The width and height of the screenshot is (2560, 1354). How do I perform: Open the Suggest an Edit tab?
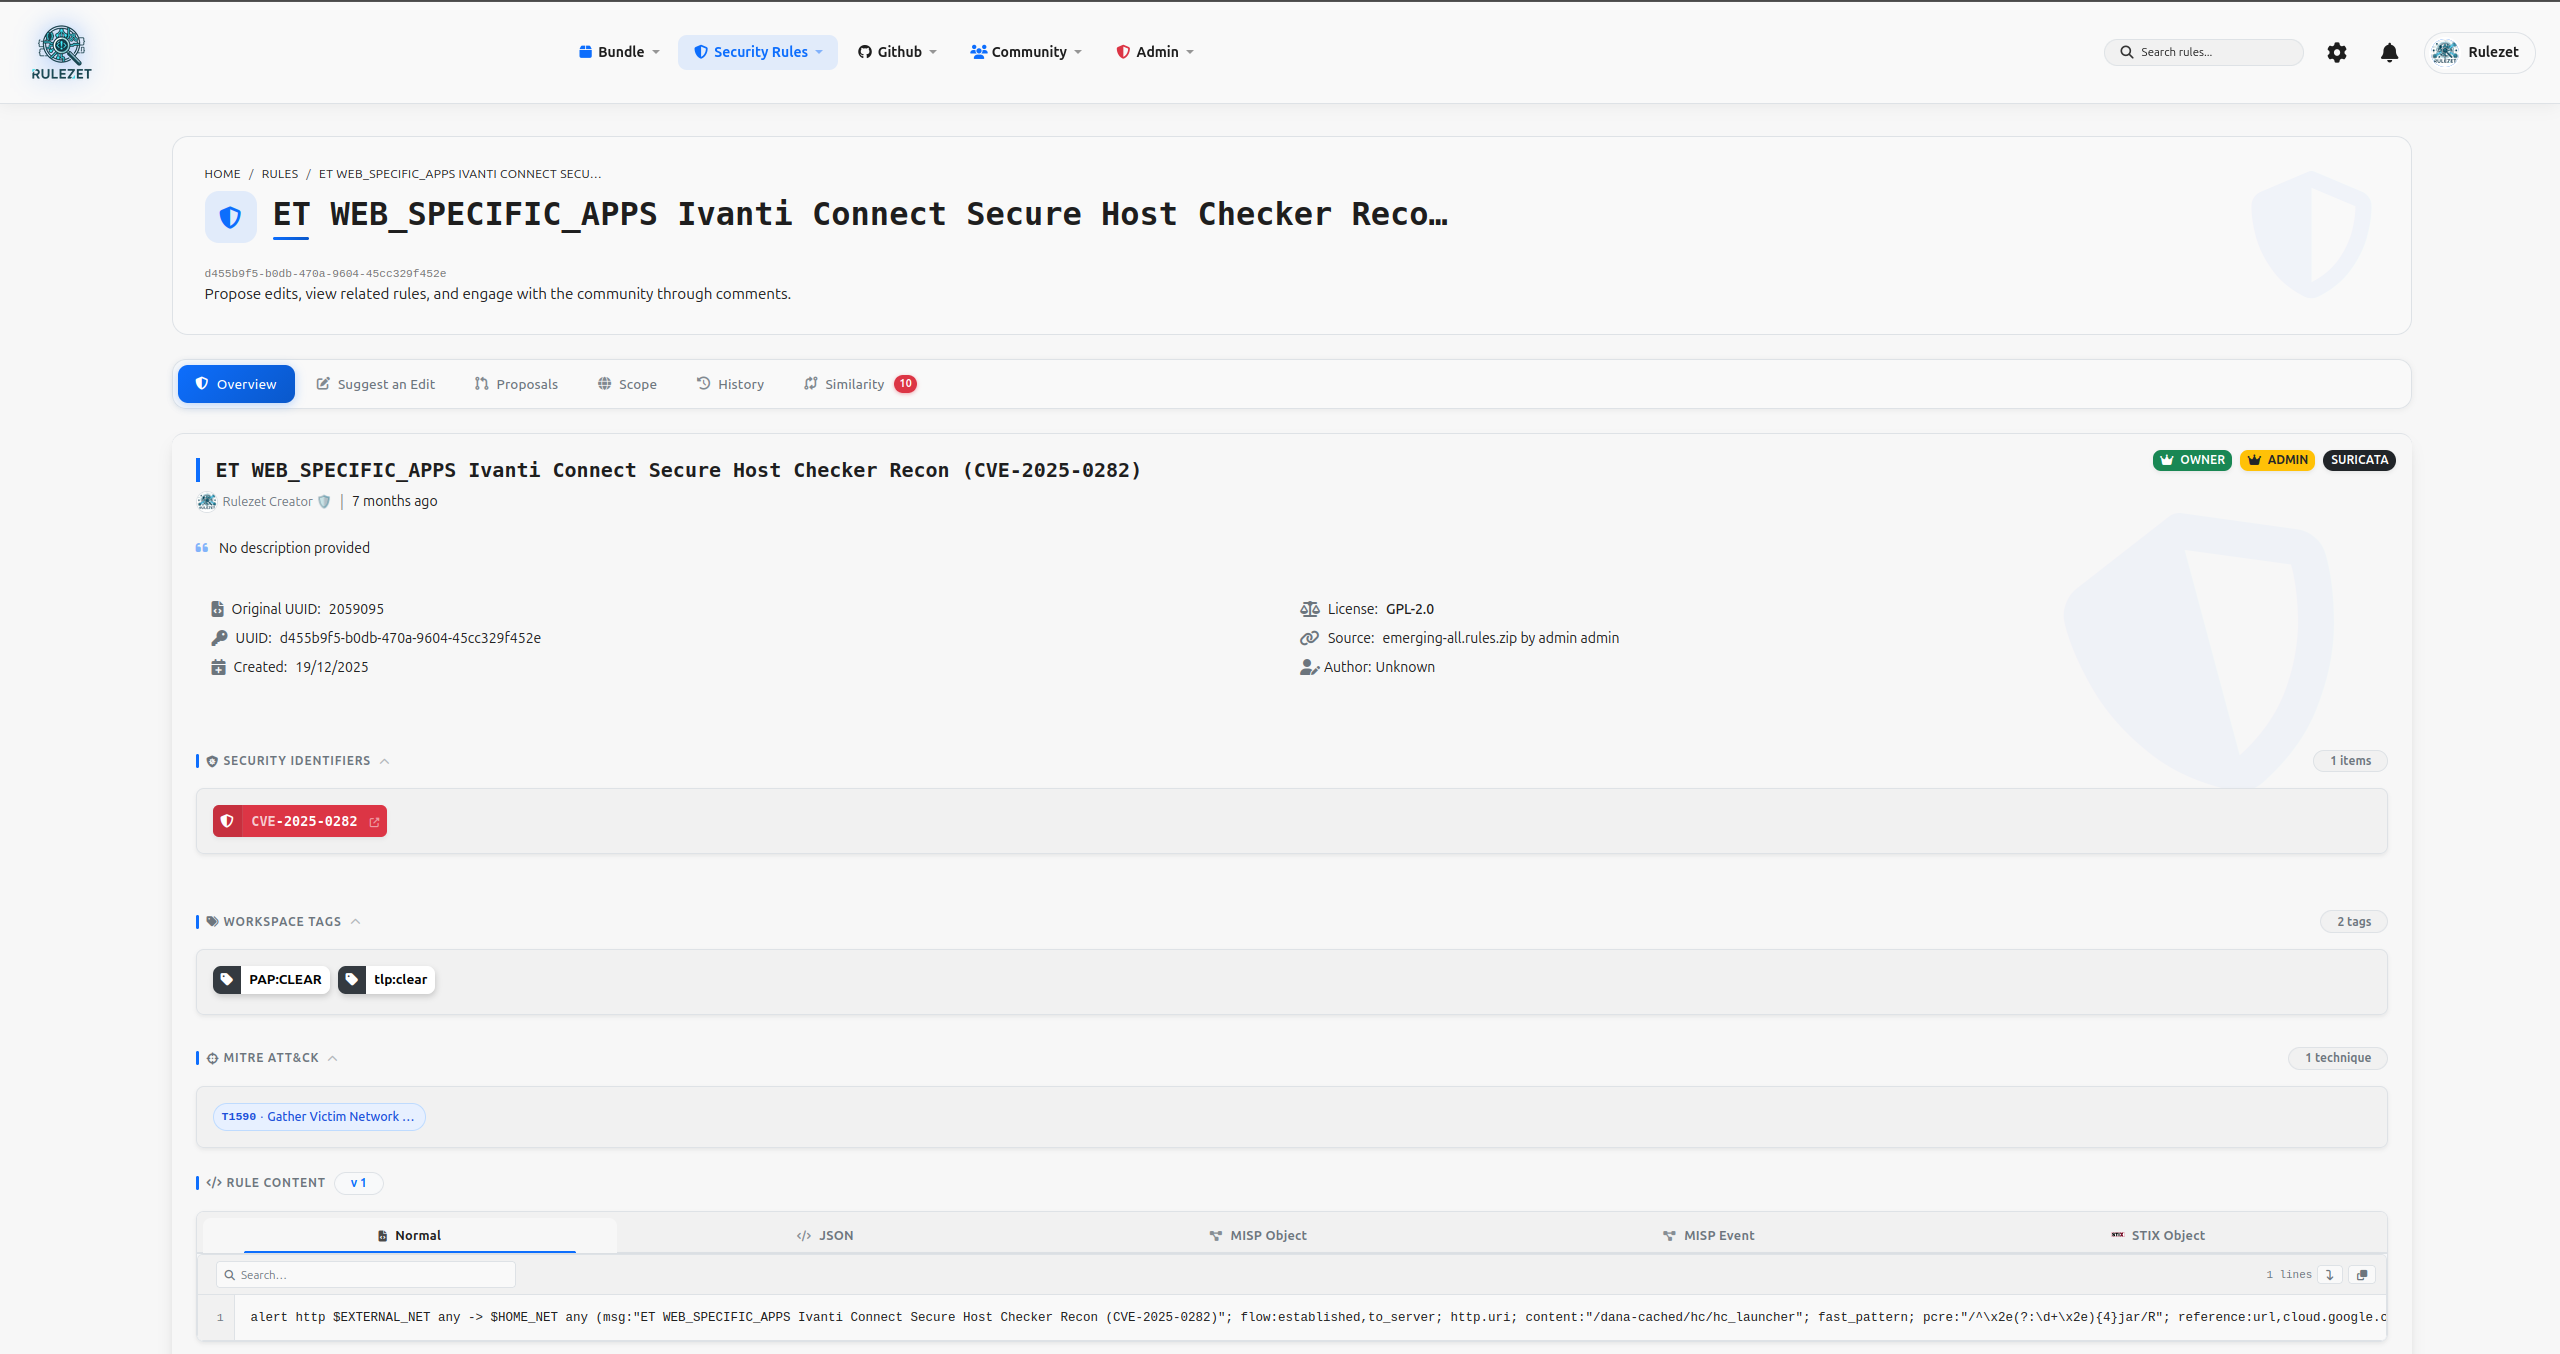click(376, 384)
